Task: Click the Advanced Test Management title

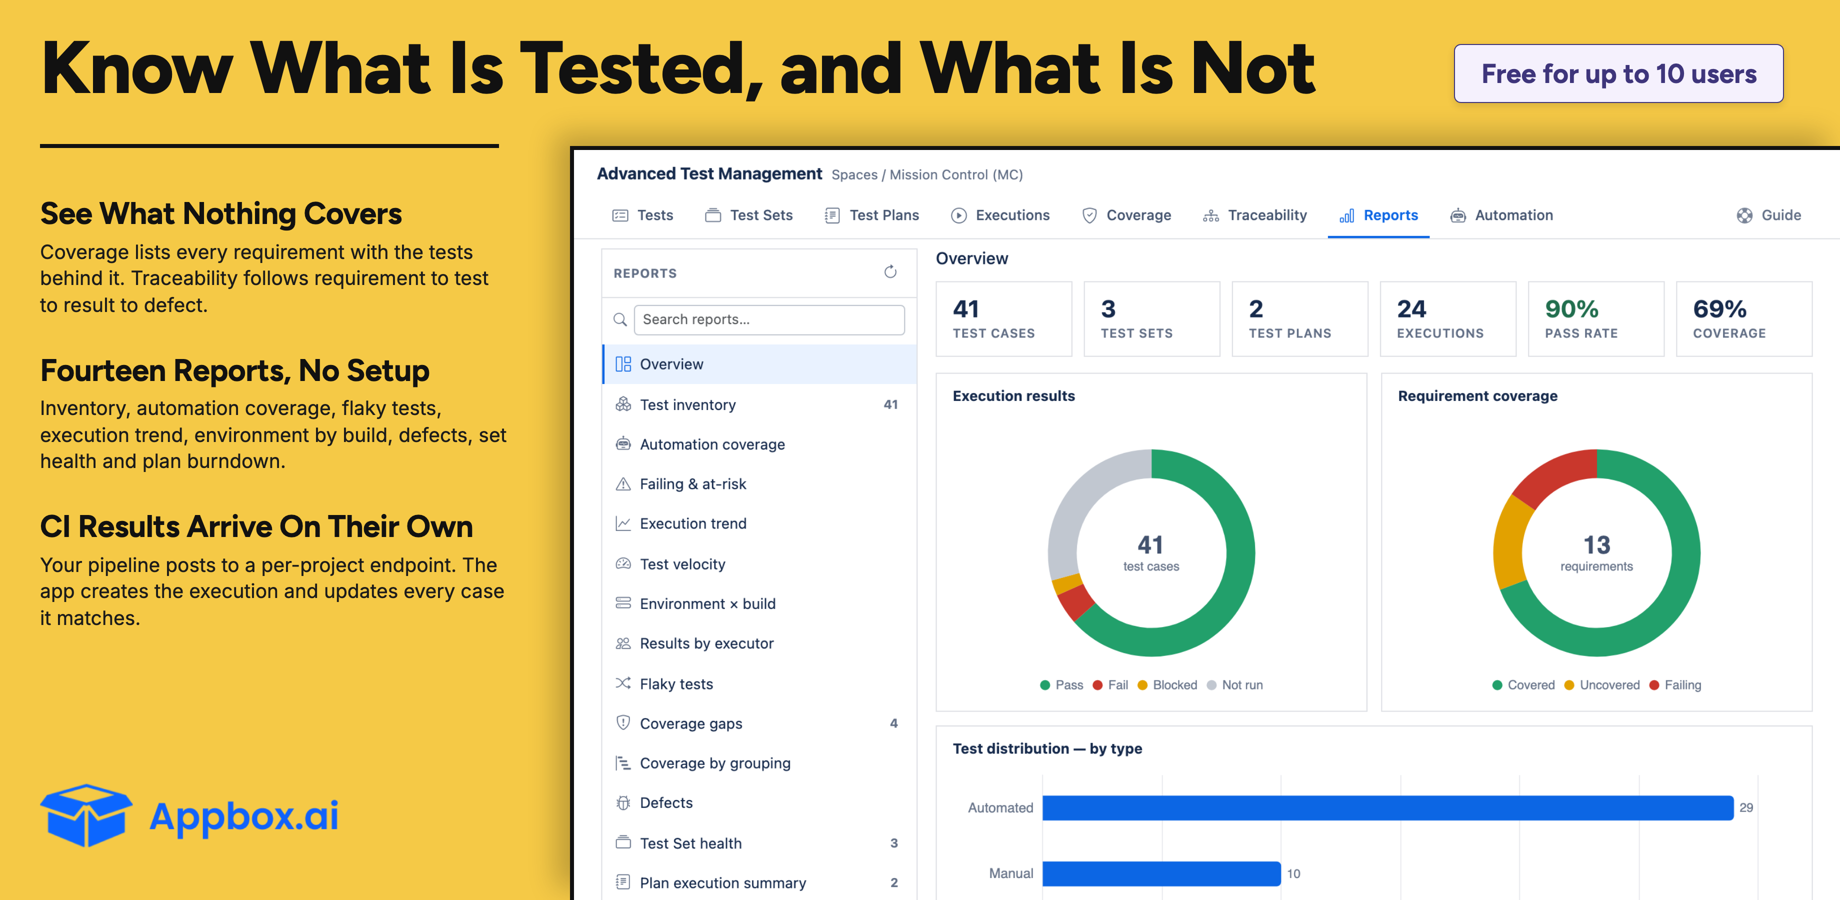Action: [709, 174]
